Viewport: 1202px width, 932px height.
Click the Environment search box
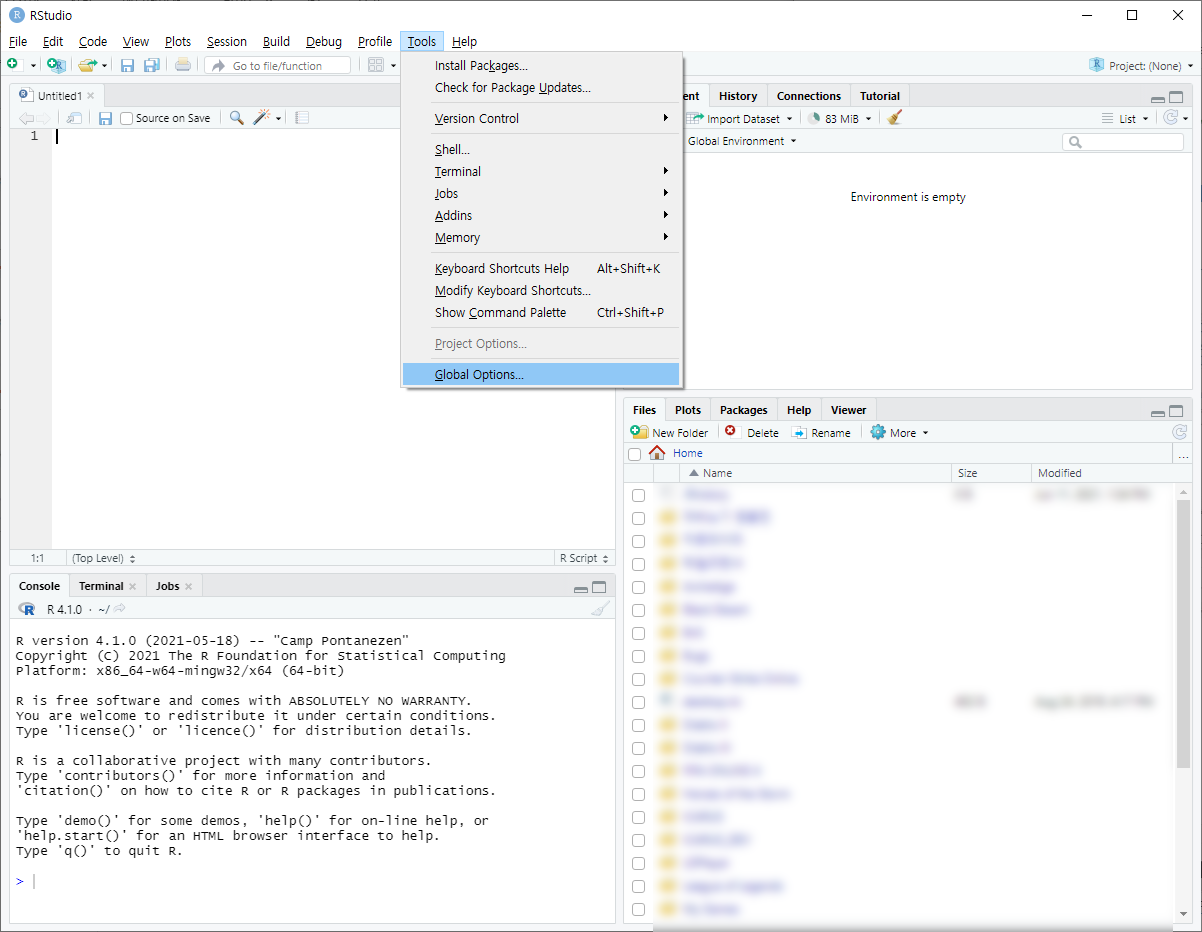click(1123, 142)
